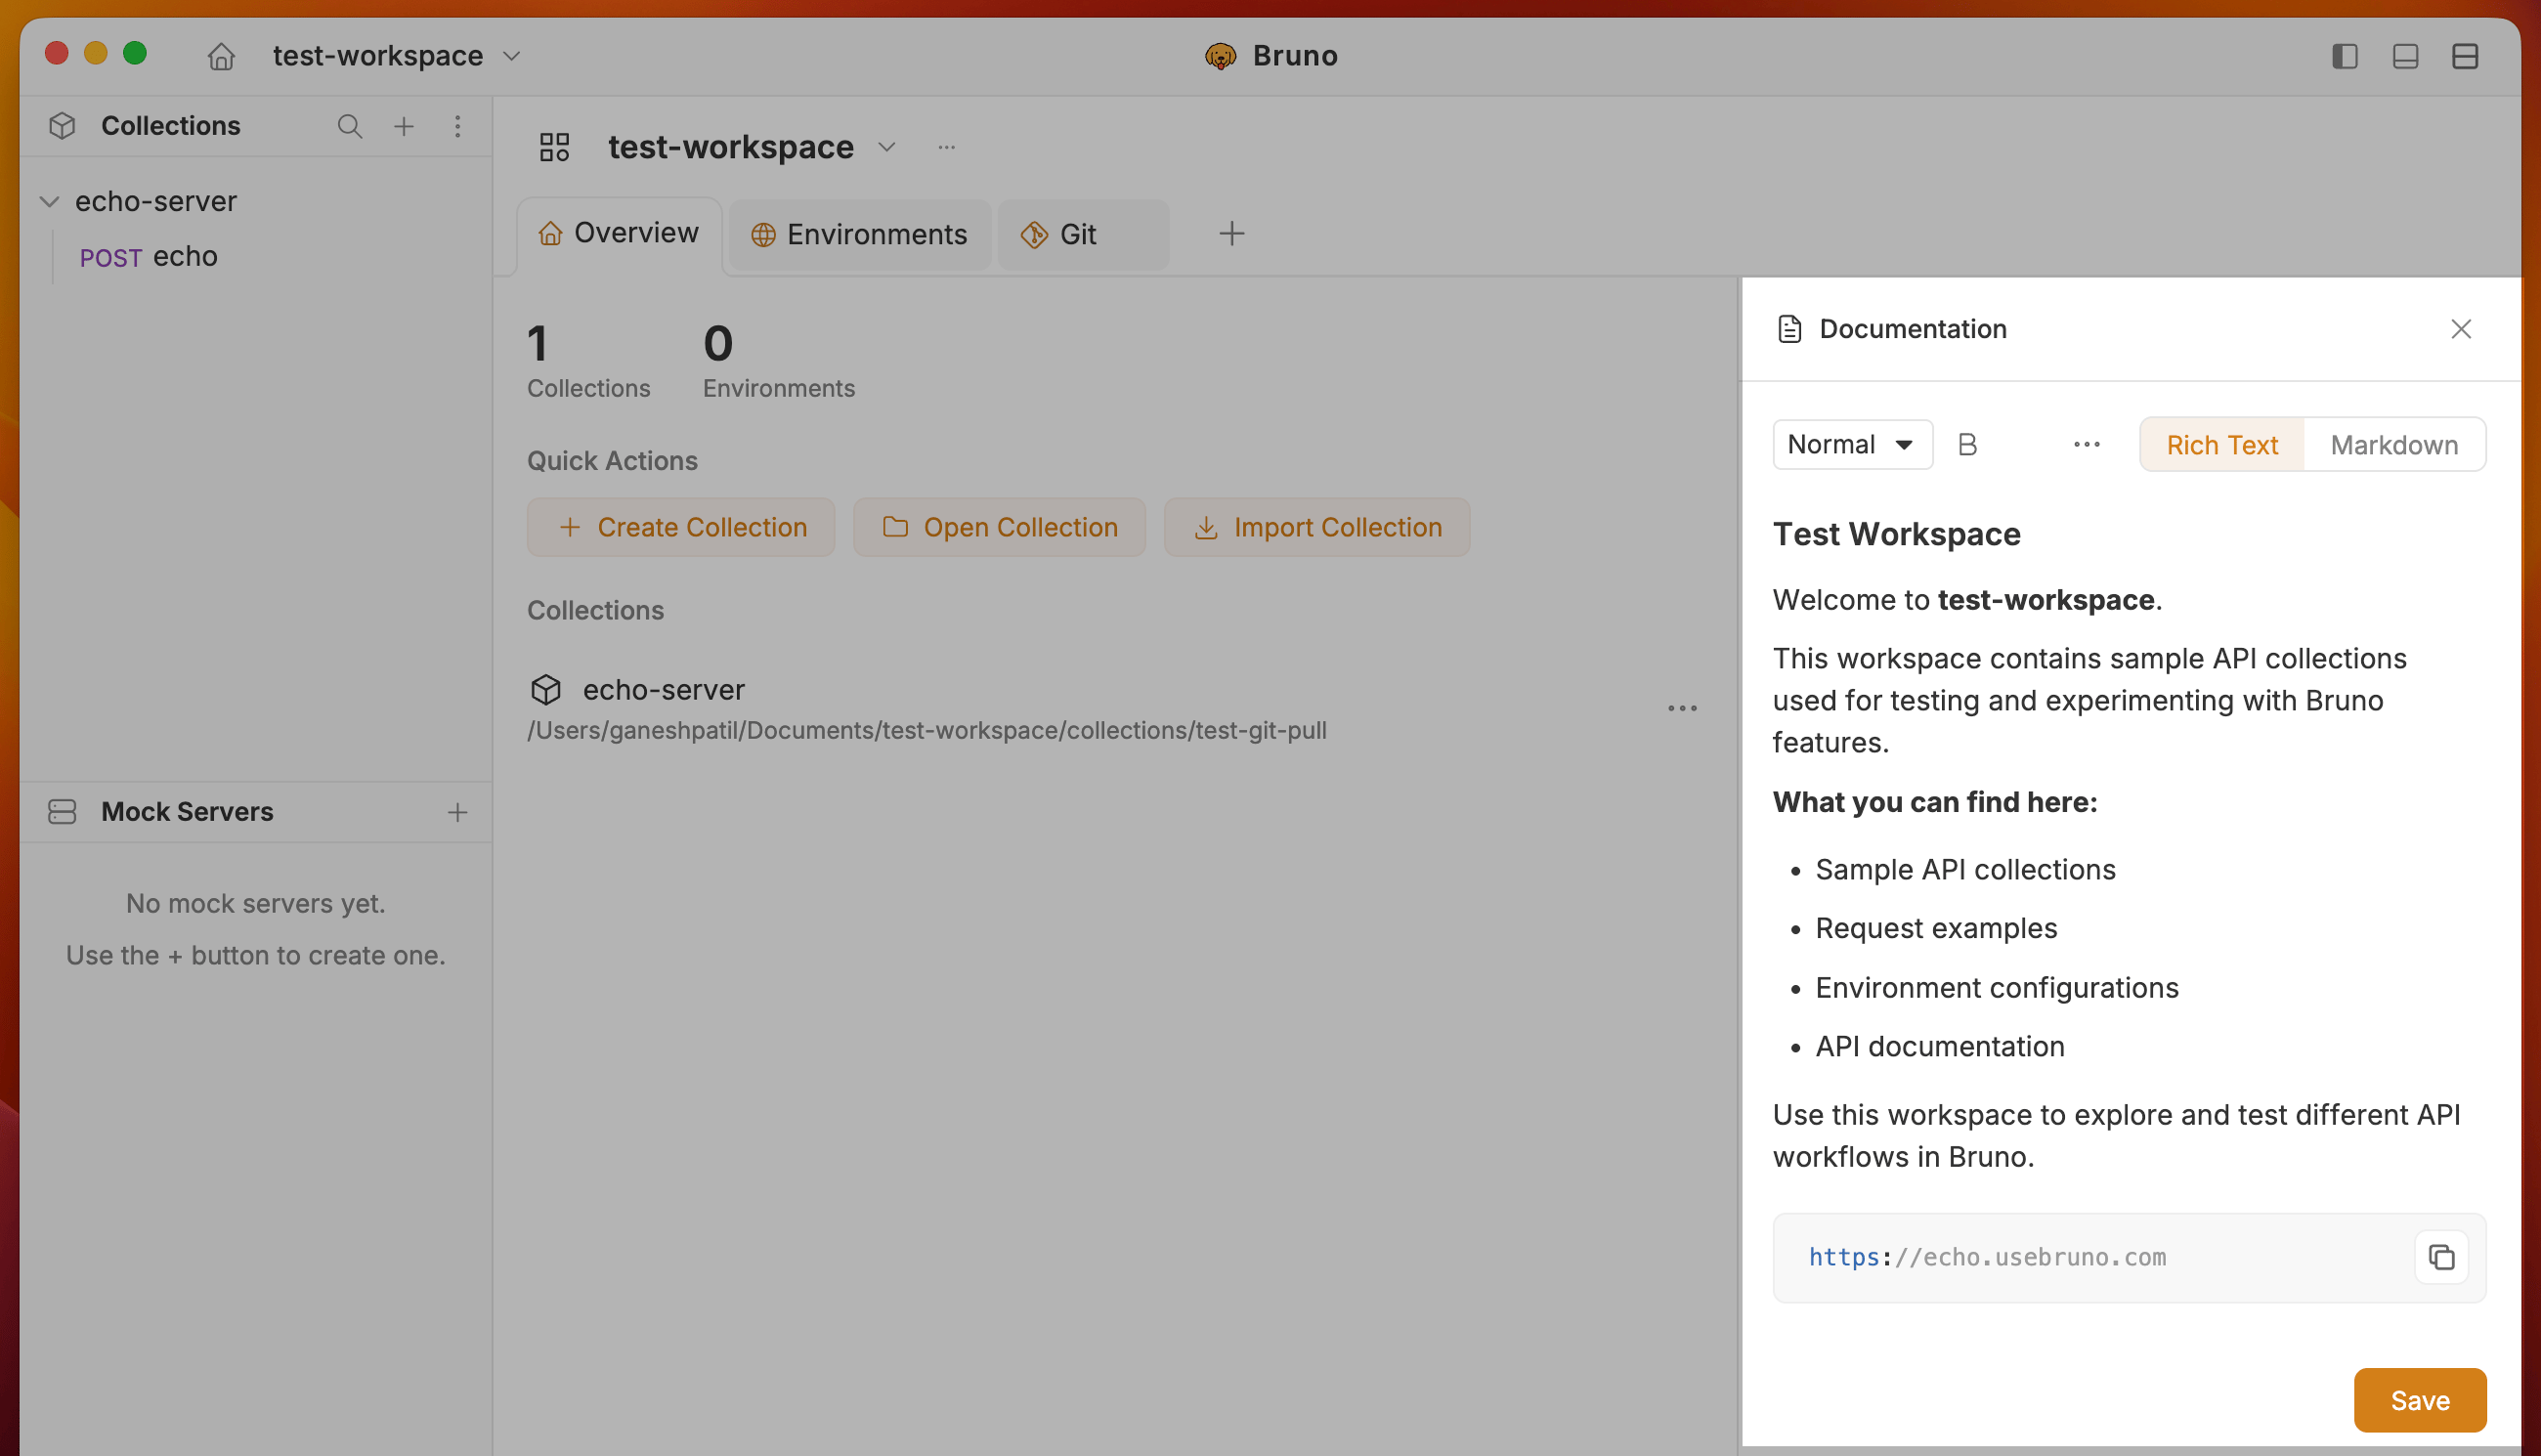The image size is (2541, 1456).
Task: Click the 'Environment configurations' bullet
Action: point(1997,988)
